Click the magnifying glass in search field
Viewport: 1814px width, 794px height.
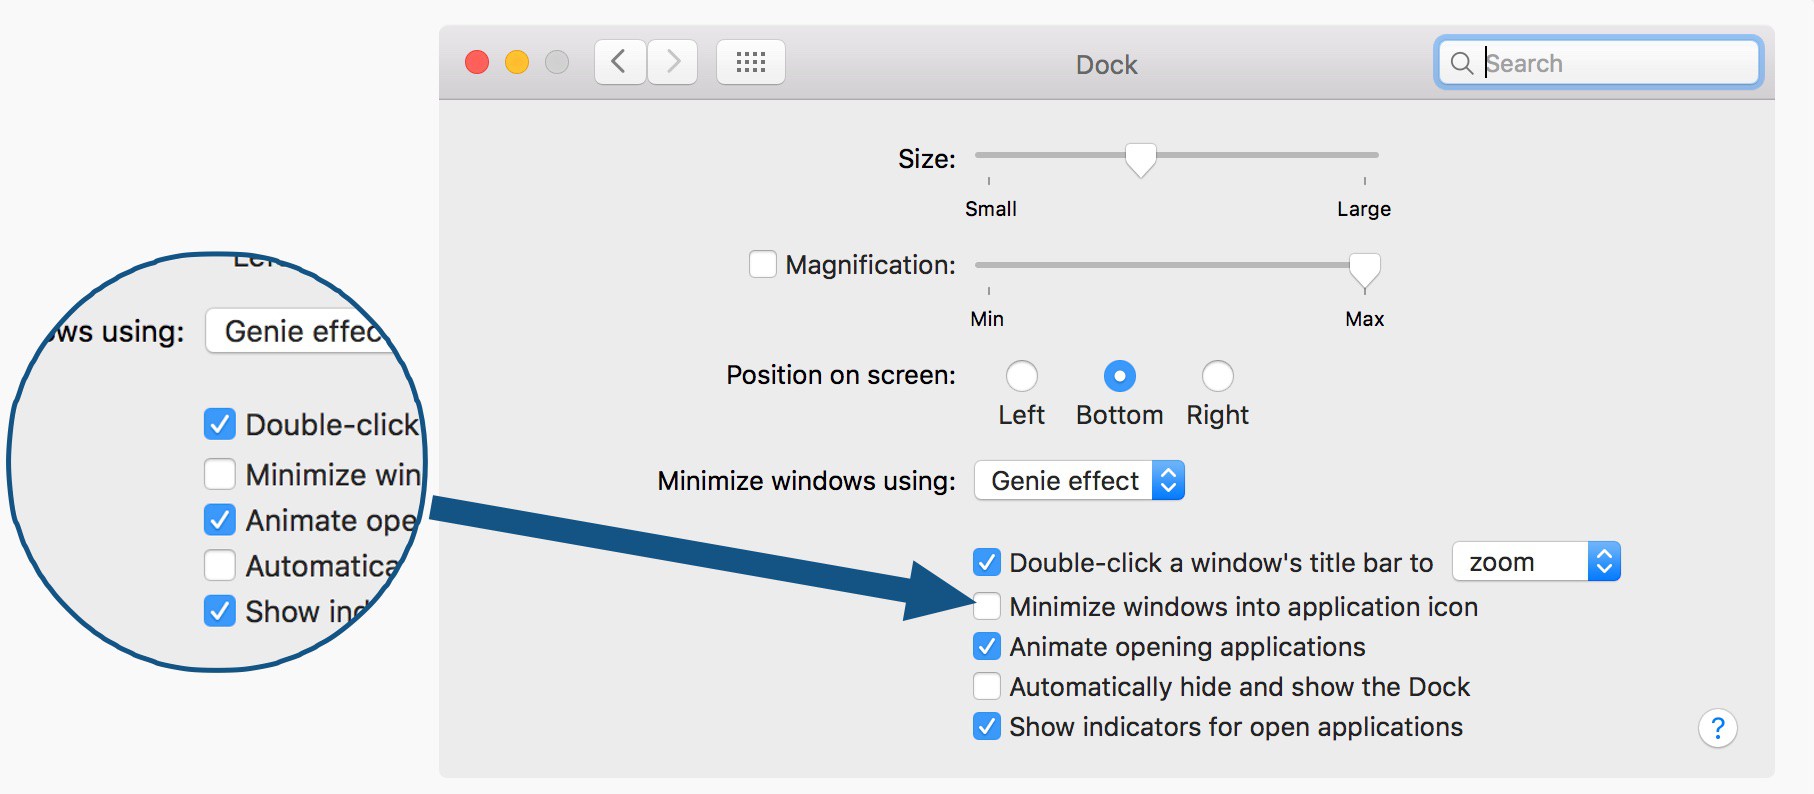point(1461,63)
